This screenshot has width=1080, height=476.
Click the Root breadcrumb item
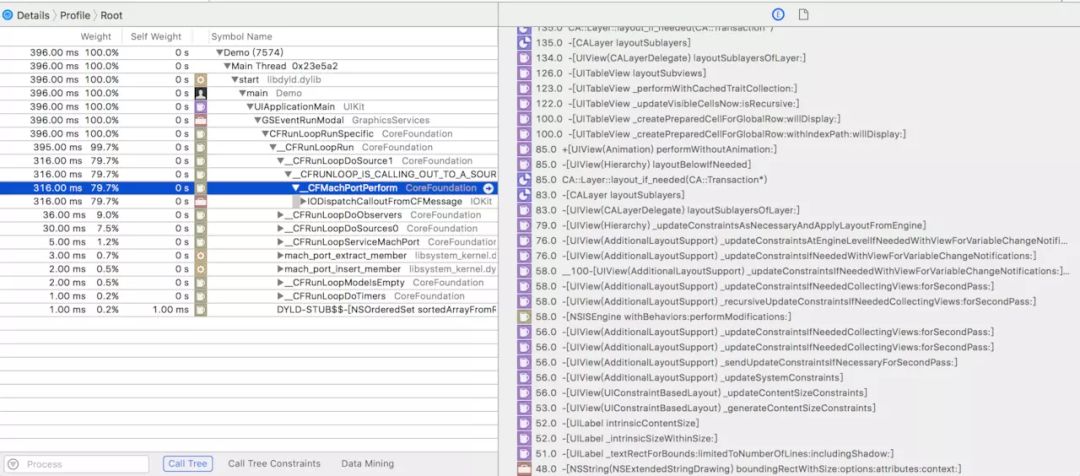tap(112, 15)
